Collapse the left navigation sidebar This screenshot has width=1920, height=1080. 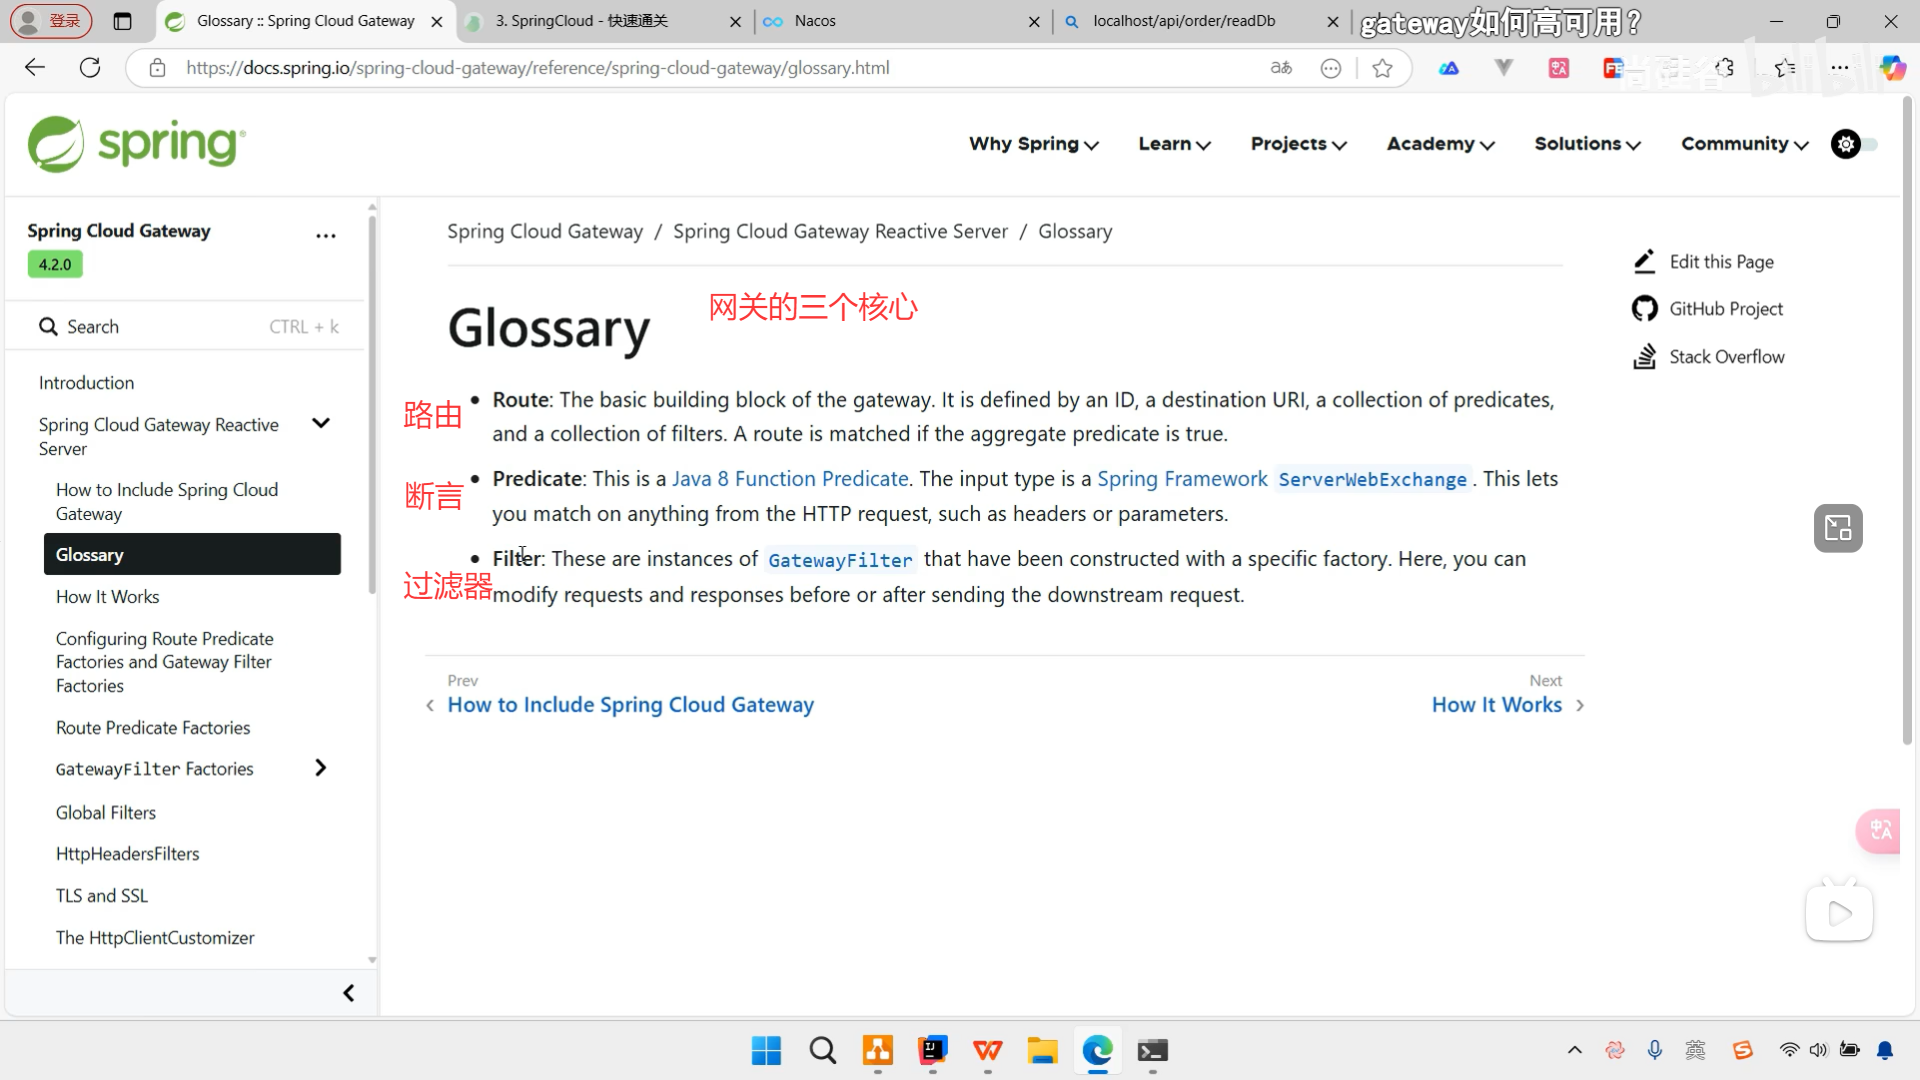[x=348, y=993]
